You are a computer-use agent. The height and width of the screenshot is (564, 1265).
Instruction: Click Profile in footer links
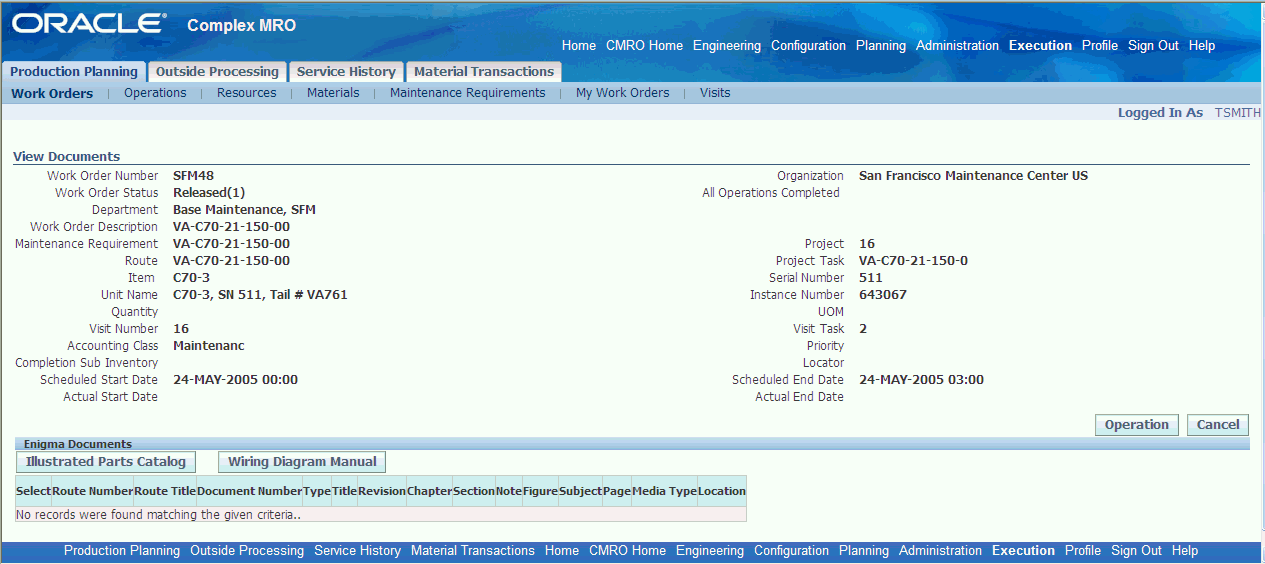(1083, 551)
